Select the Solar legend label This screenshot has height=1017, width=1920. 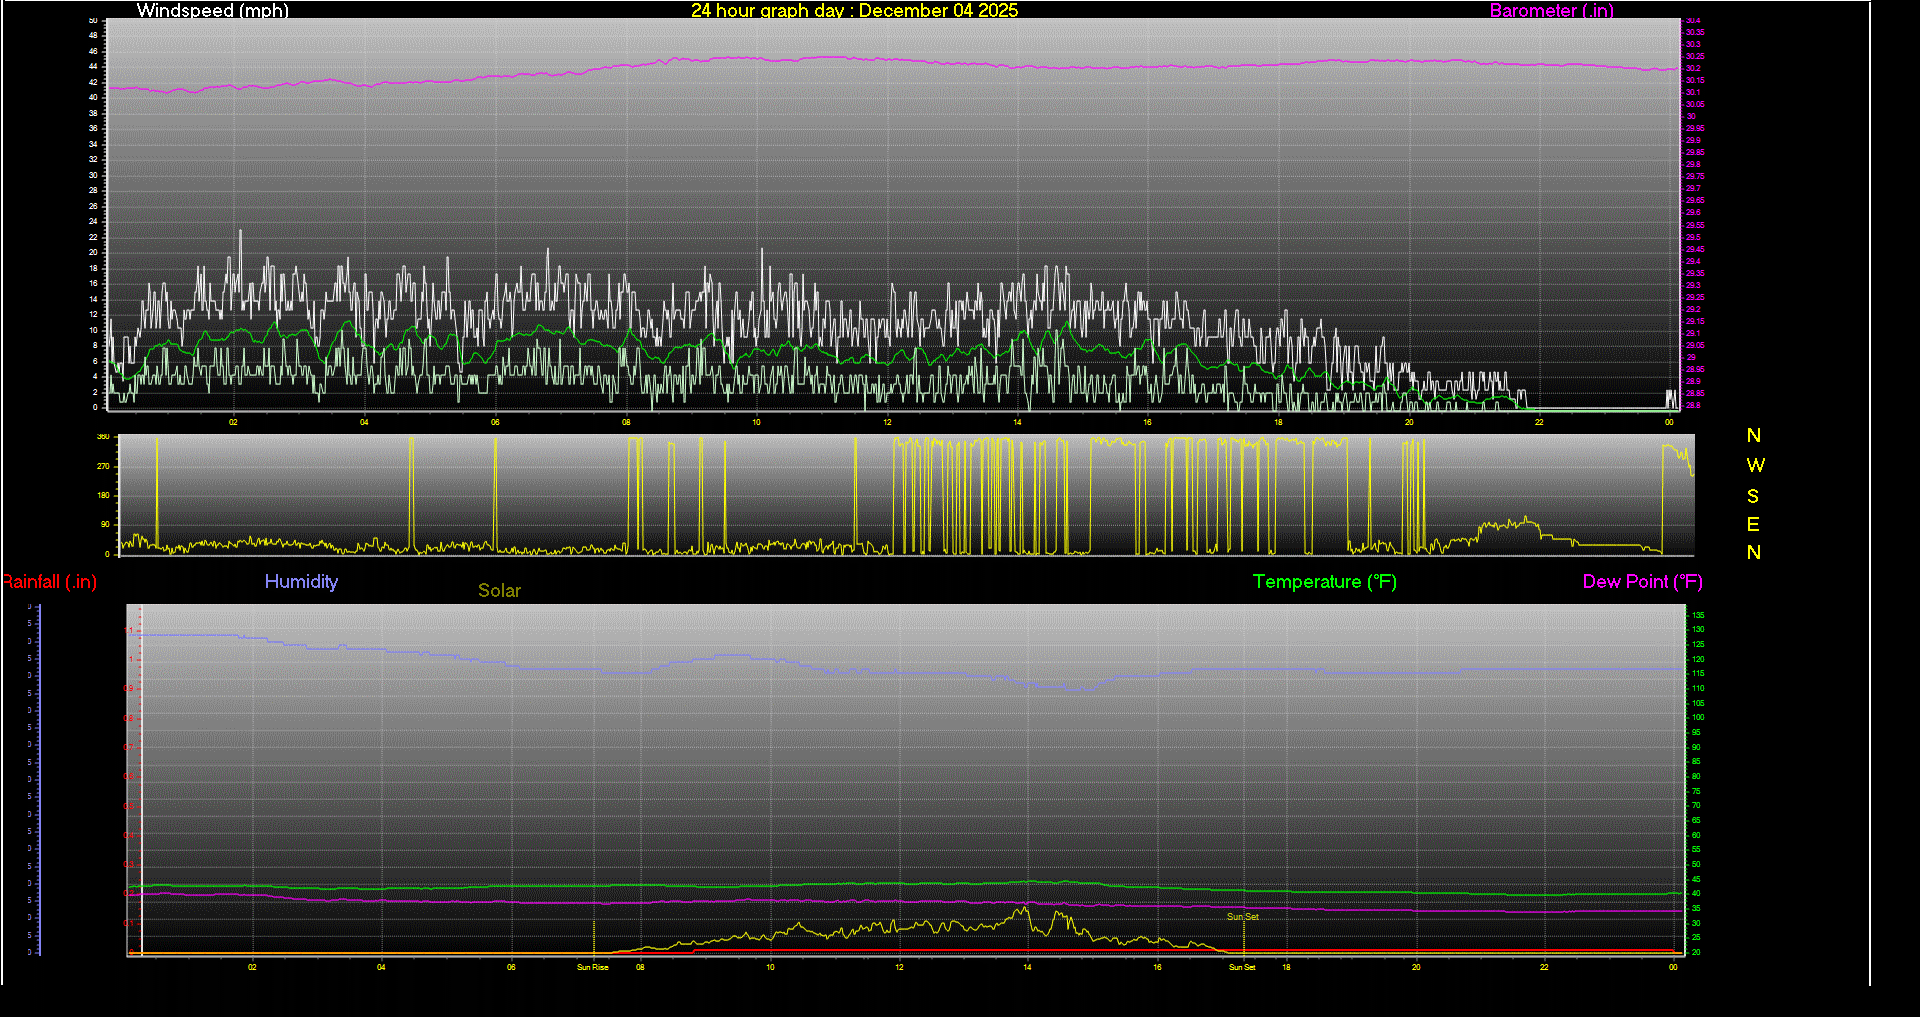(x=499, y=590)
